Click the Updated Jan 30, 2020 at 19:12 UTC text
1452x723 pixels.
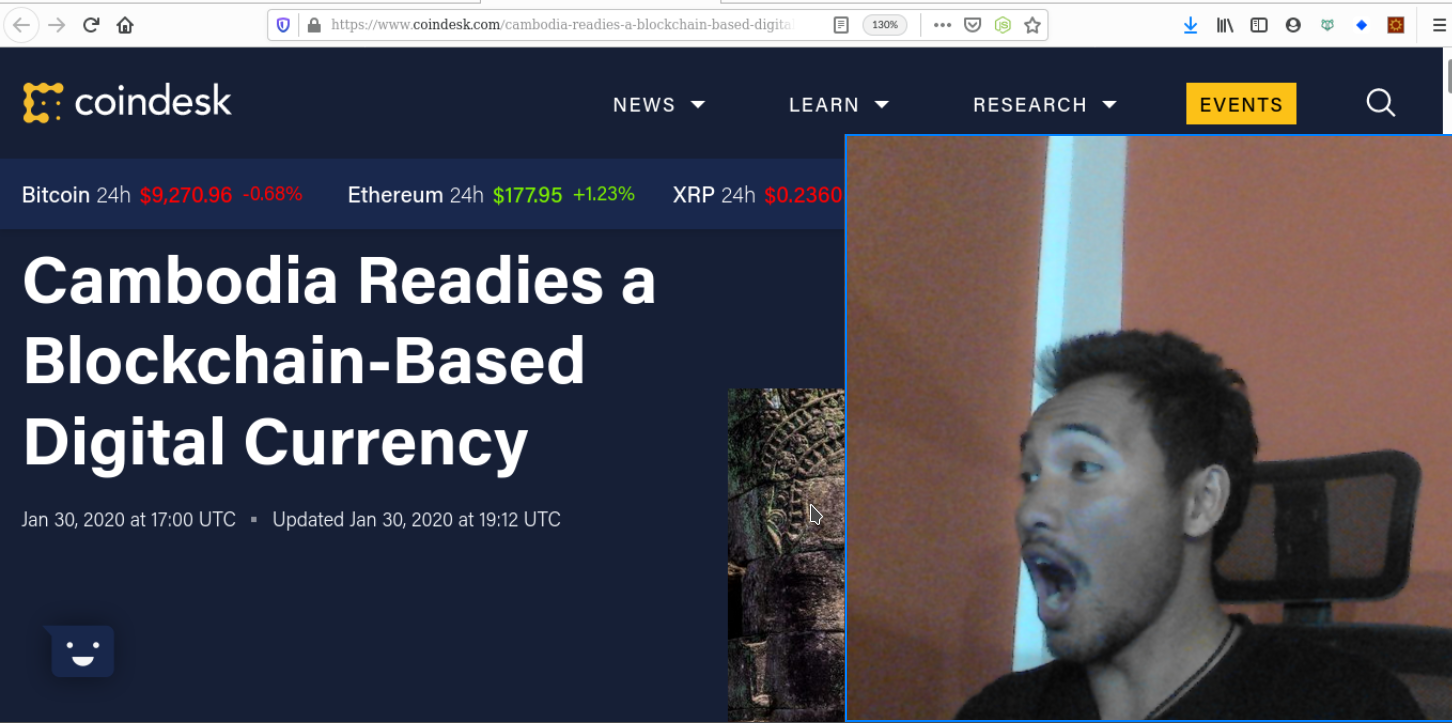point(416,519)
